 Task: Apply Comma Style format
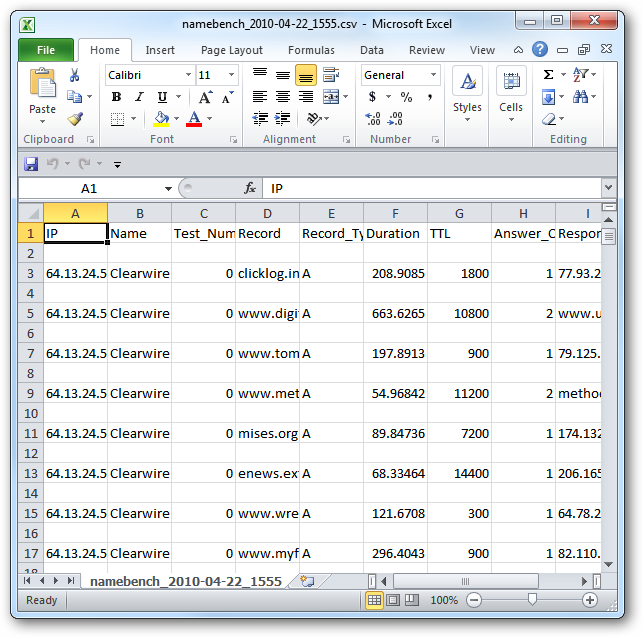pos(429,97)
